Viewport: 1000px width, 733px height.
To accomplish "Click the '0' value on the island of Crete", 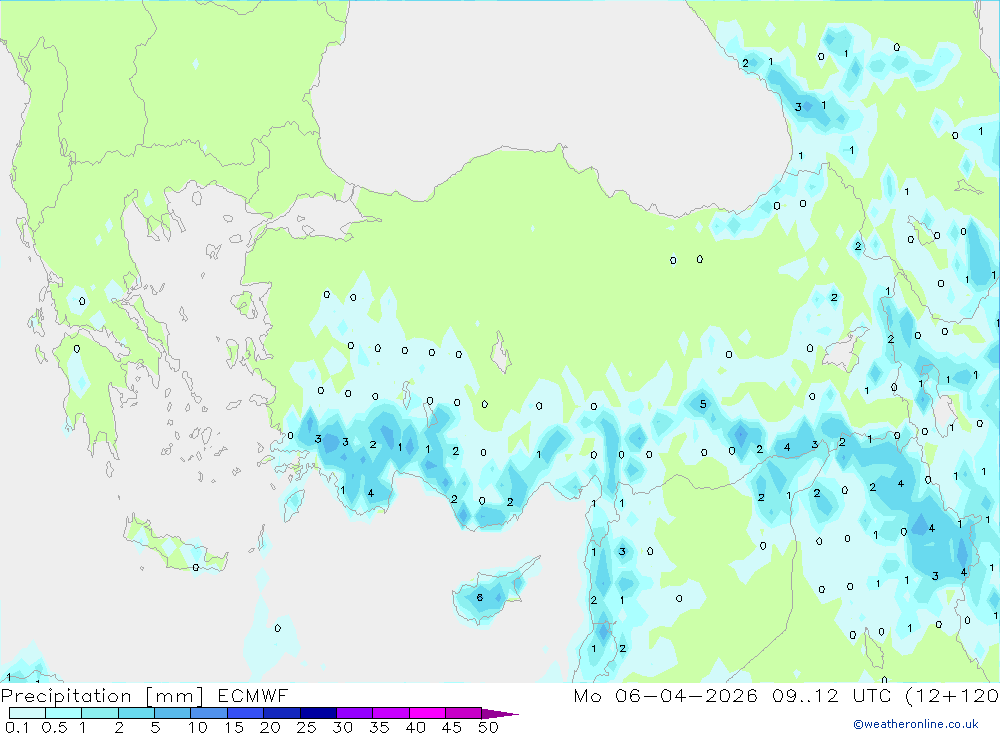I will (x=196, y=567).
